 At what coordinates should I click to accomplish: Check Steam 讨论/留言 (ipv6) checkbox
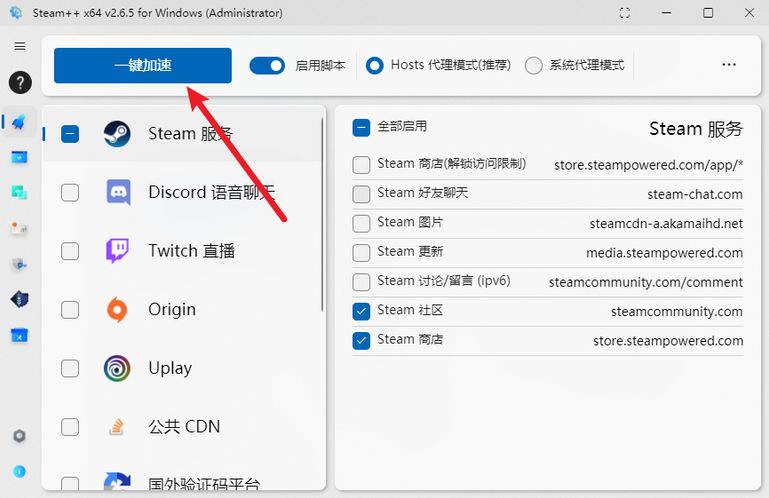pos(361,282)
